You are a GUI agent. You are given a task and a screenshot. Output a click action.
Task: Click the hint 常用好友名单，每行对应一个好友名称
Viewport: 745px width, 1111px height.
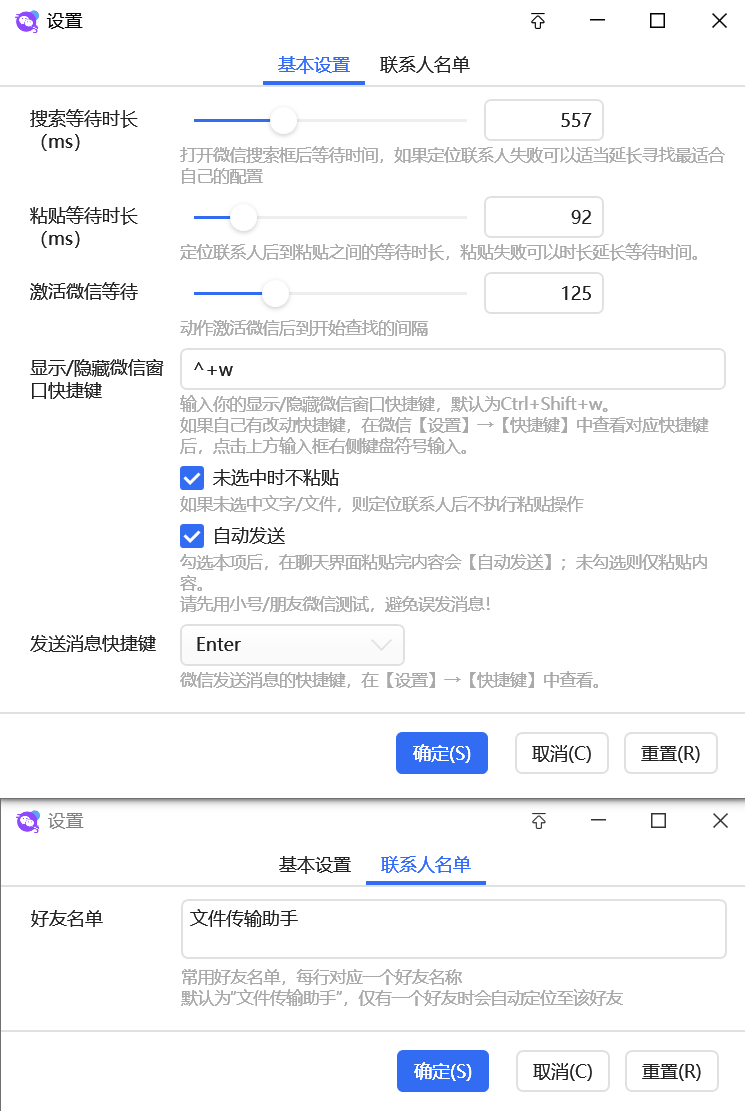tap(321, 978)
